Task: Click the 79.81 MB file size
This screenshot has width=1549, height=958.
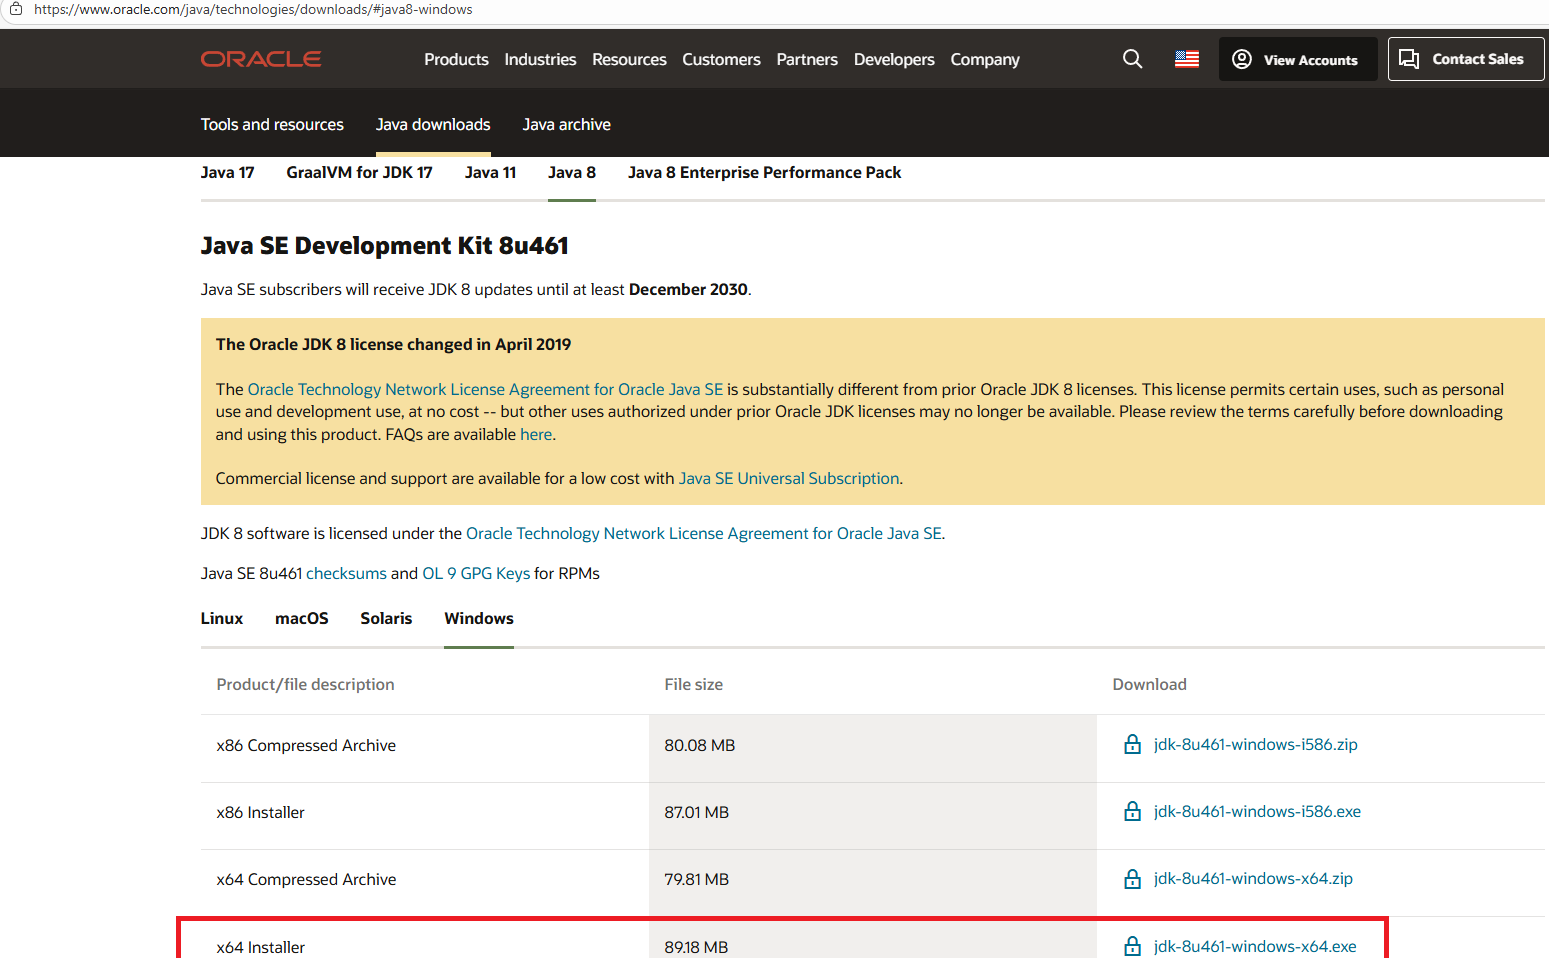Action: point(697,879)
